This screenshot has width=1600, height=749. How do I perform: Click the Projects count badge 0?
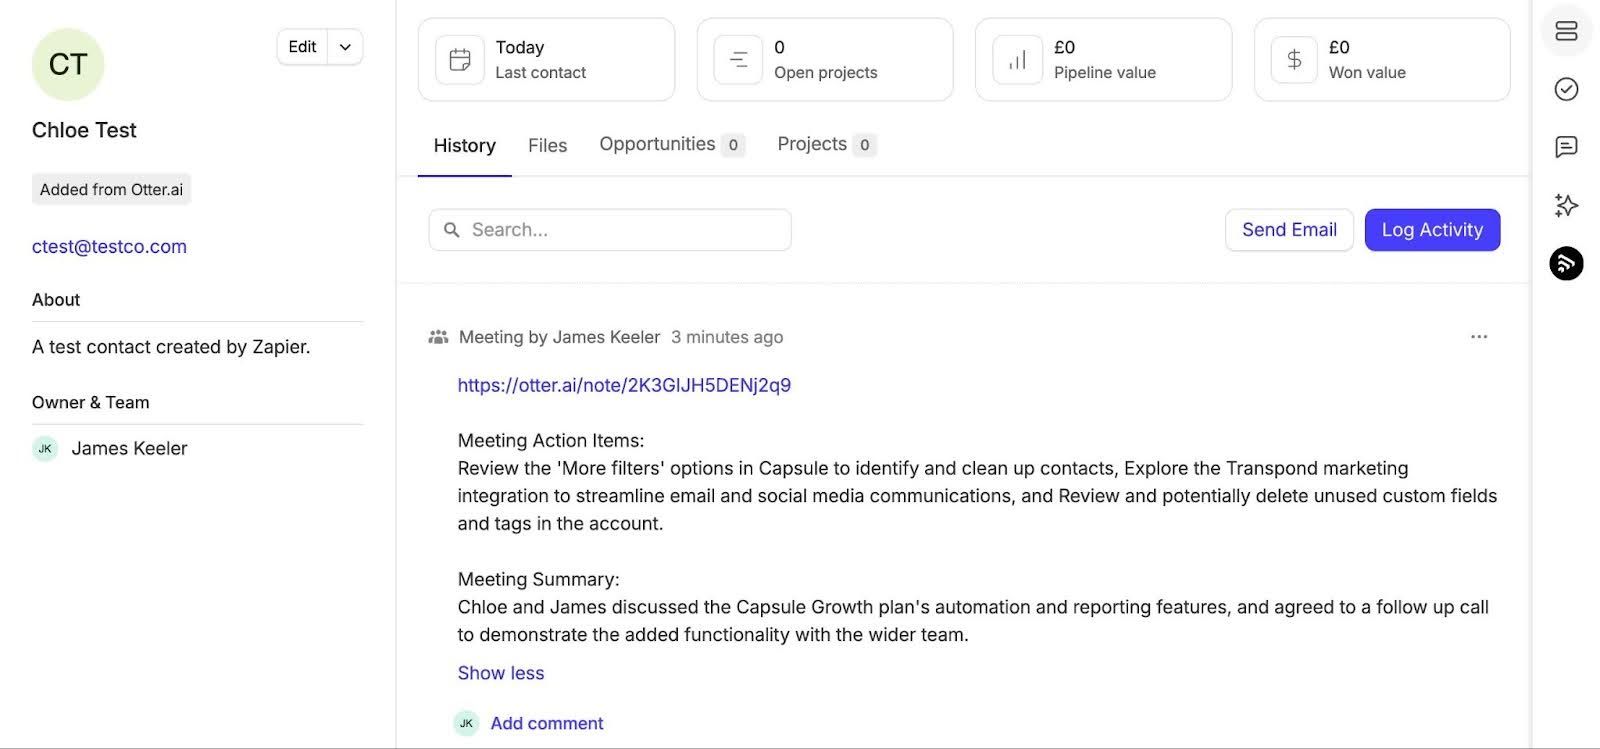865,145
